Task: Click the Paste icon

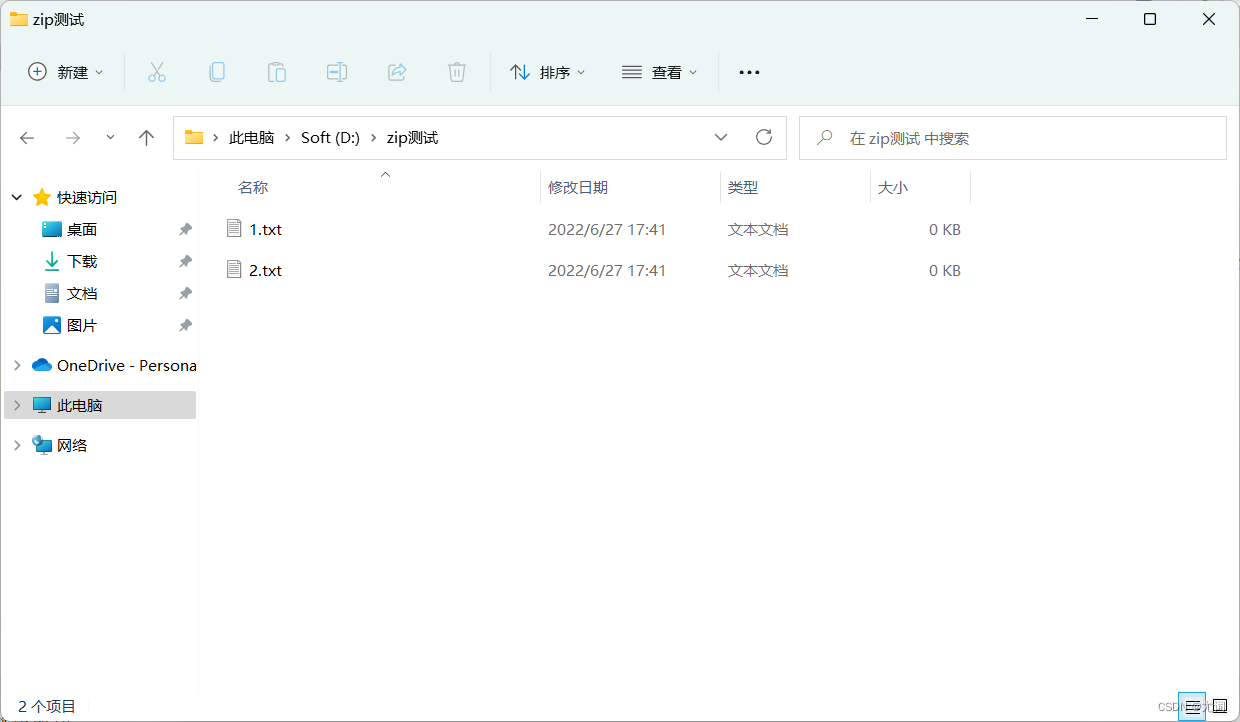Action: point(277,71)
